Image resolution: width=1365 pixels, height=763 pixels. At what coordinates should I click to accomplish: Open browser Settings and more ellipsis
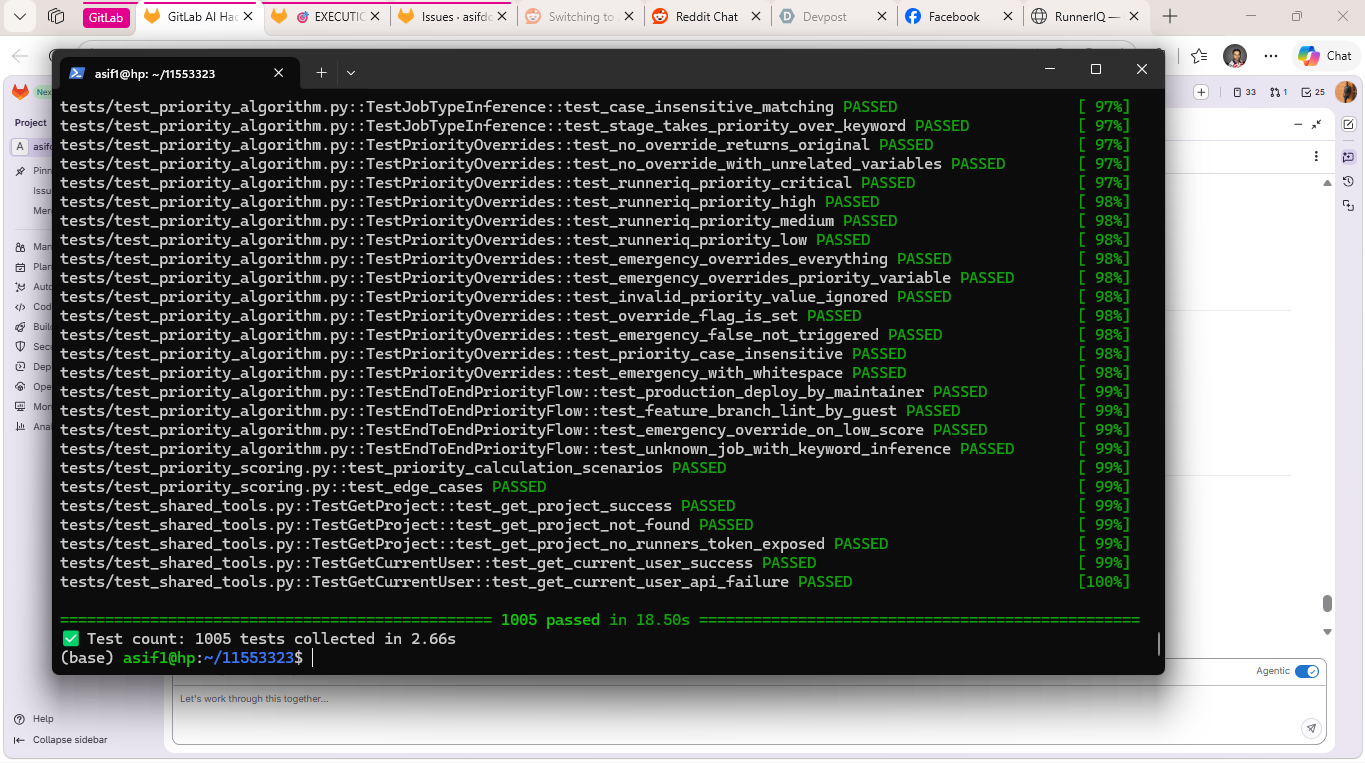[x=1271, y=56]
